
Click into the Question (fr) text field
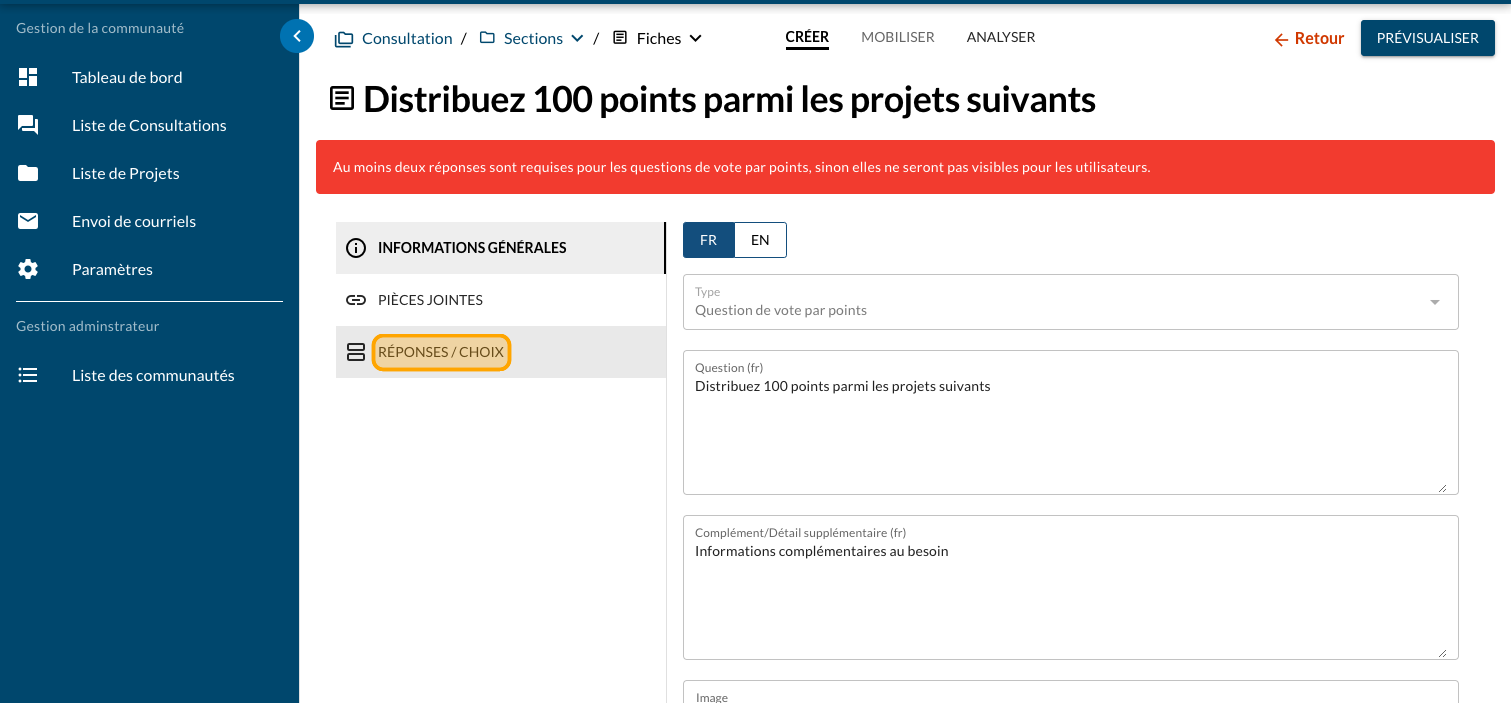click(x=1070, y=430)
